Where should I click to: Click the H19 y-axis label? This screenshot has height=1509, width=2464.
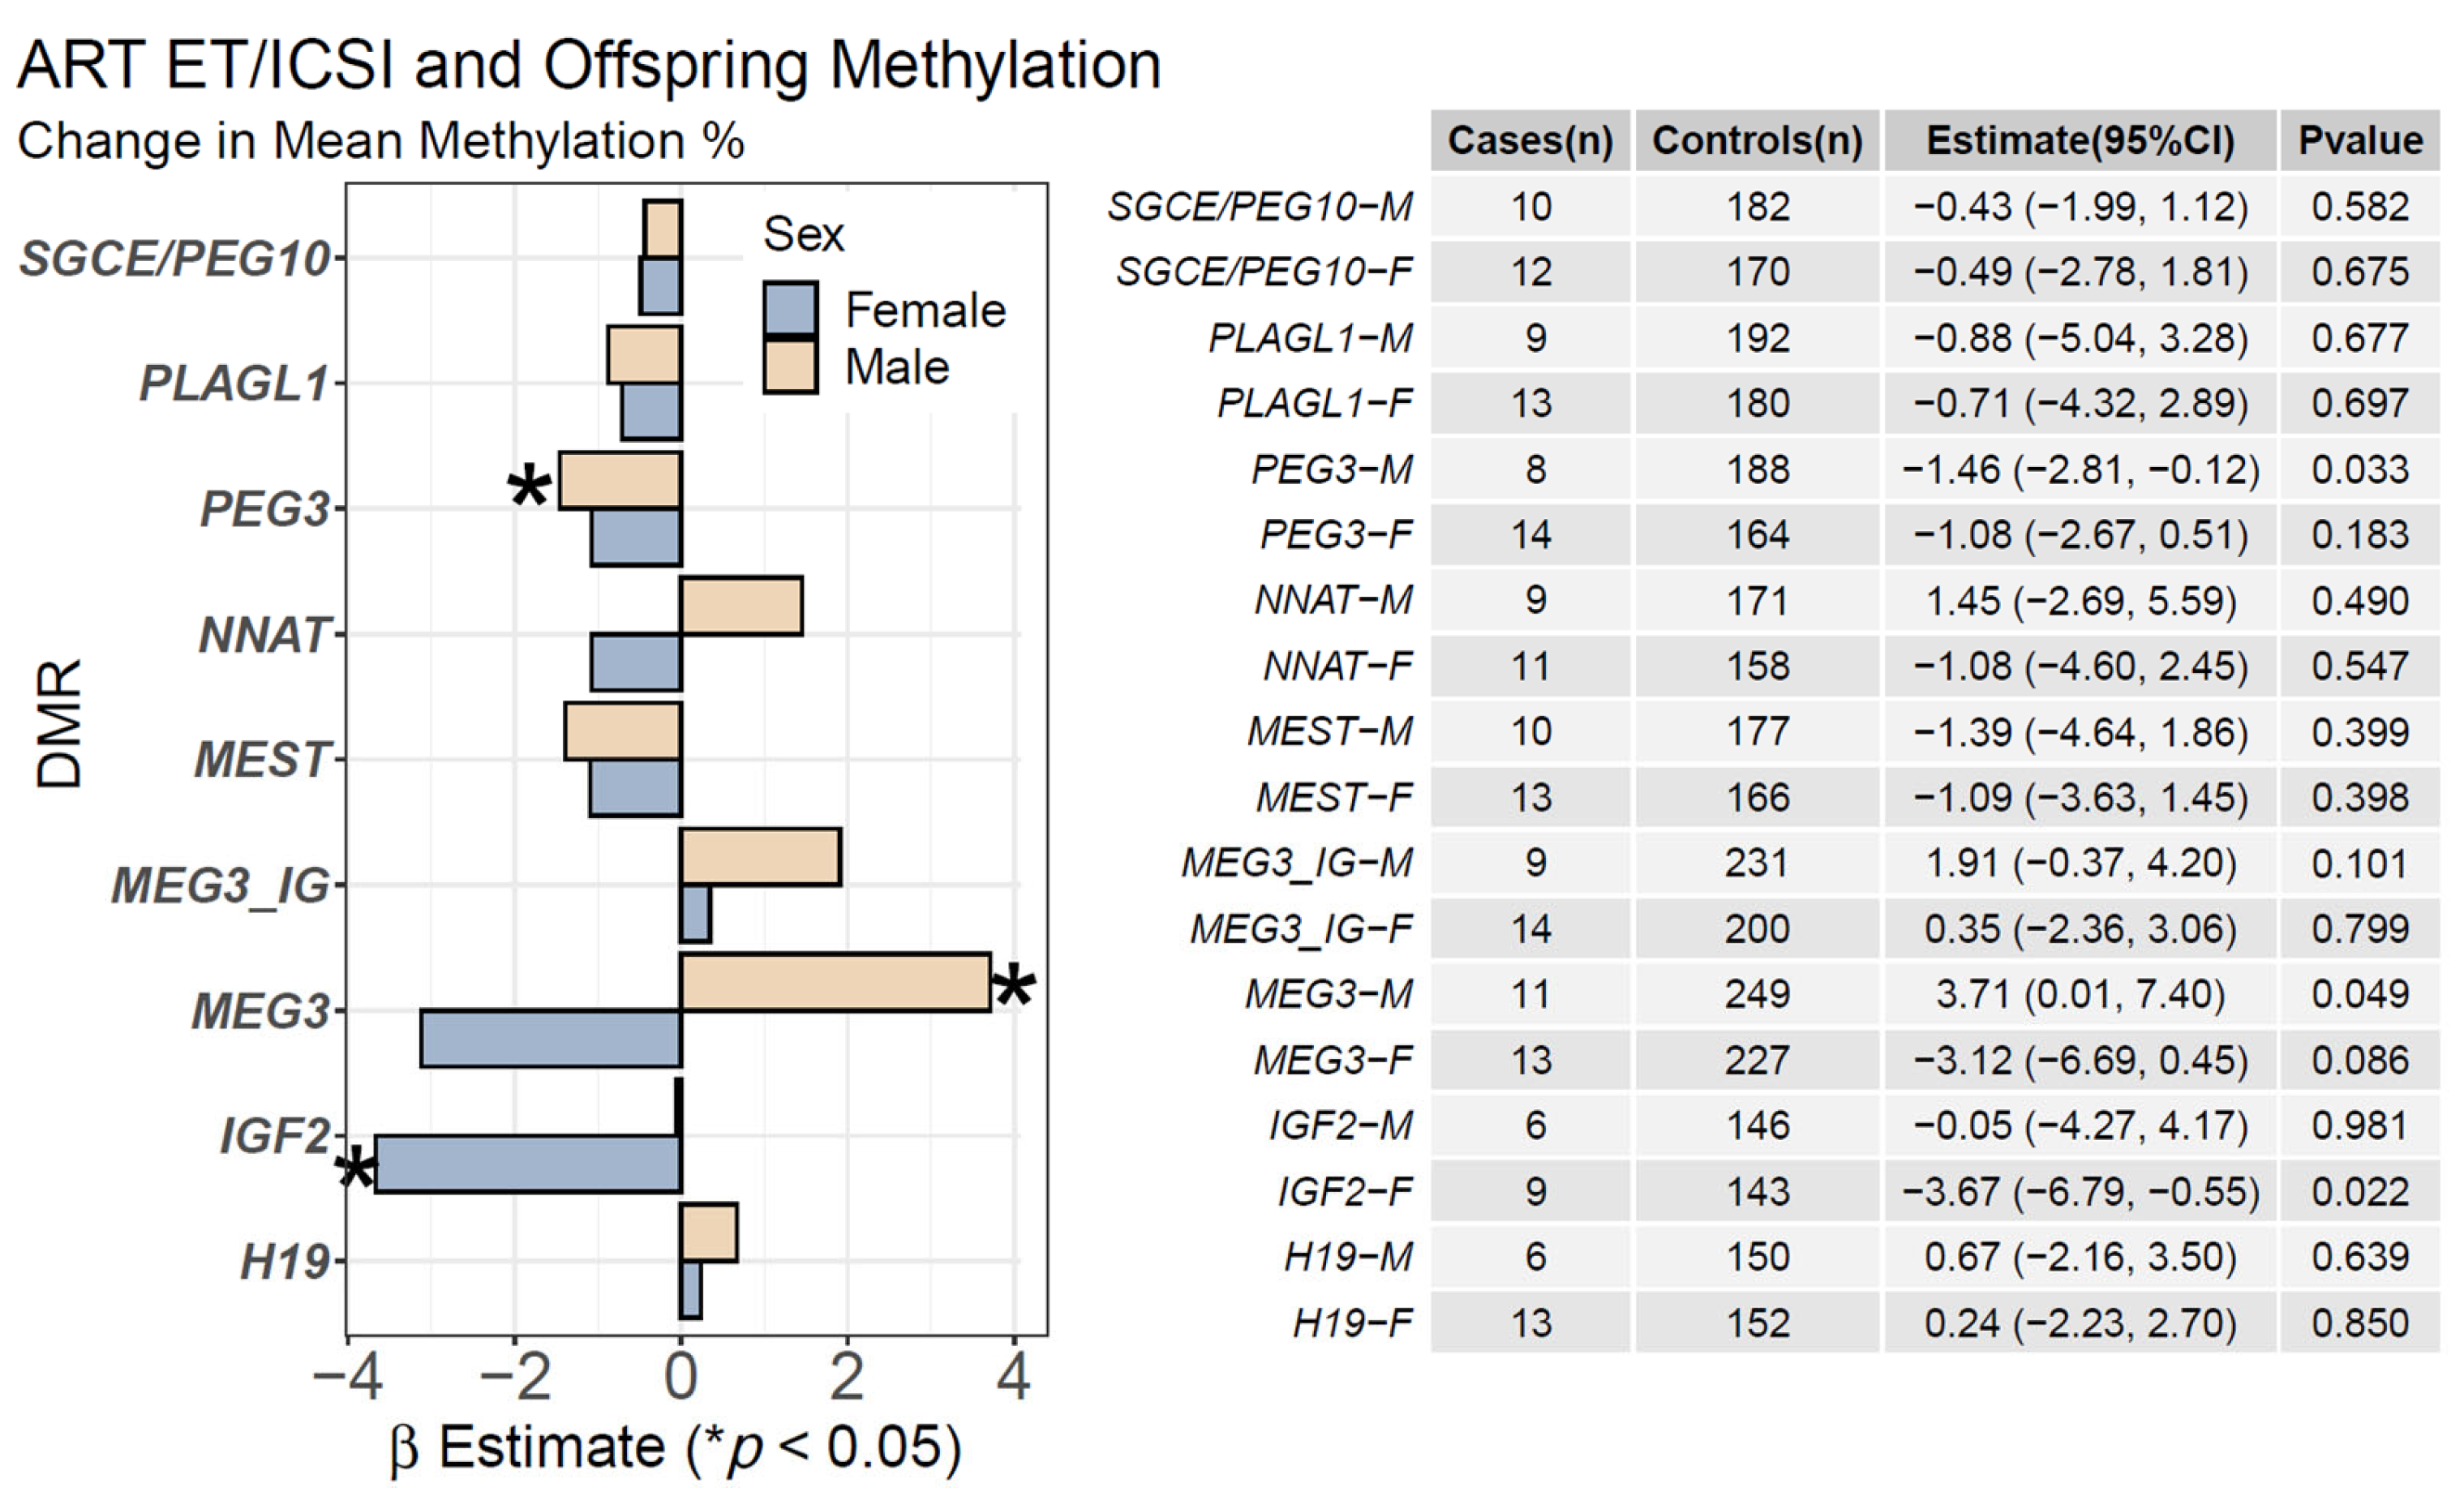click(285, 1262)
